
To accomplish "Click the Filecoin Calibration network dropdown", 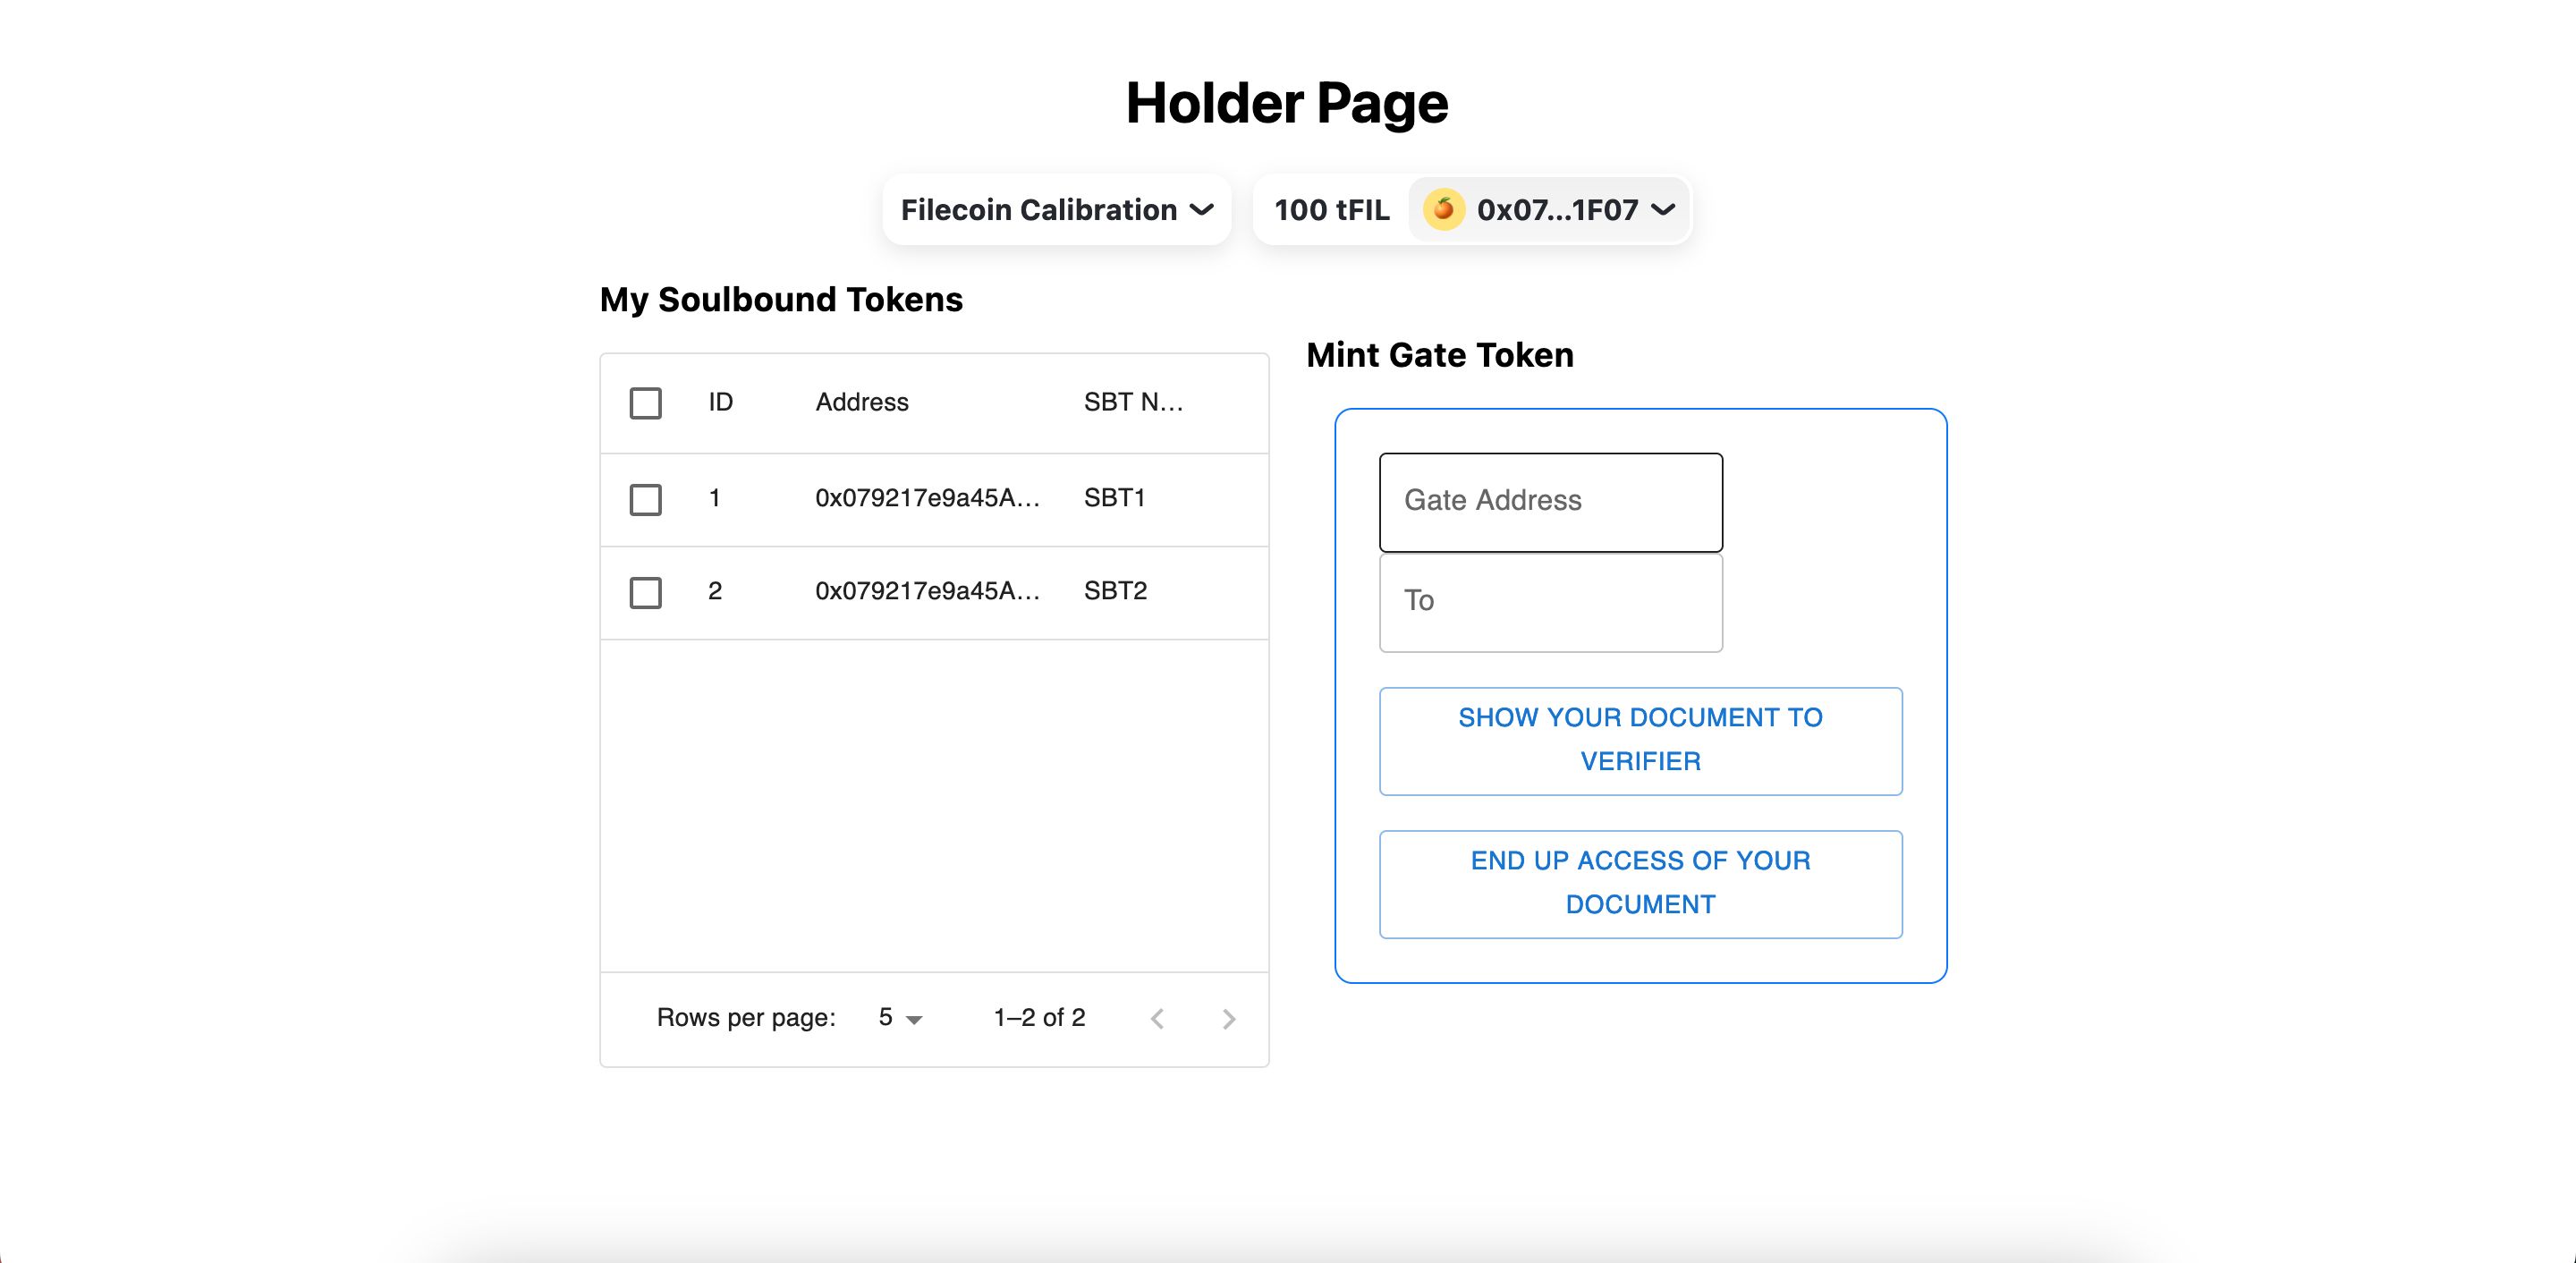I will point(1058,208).
